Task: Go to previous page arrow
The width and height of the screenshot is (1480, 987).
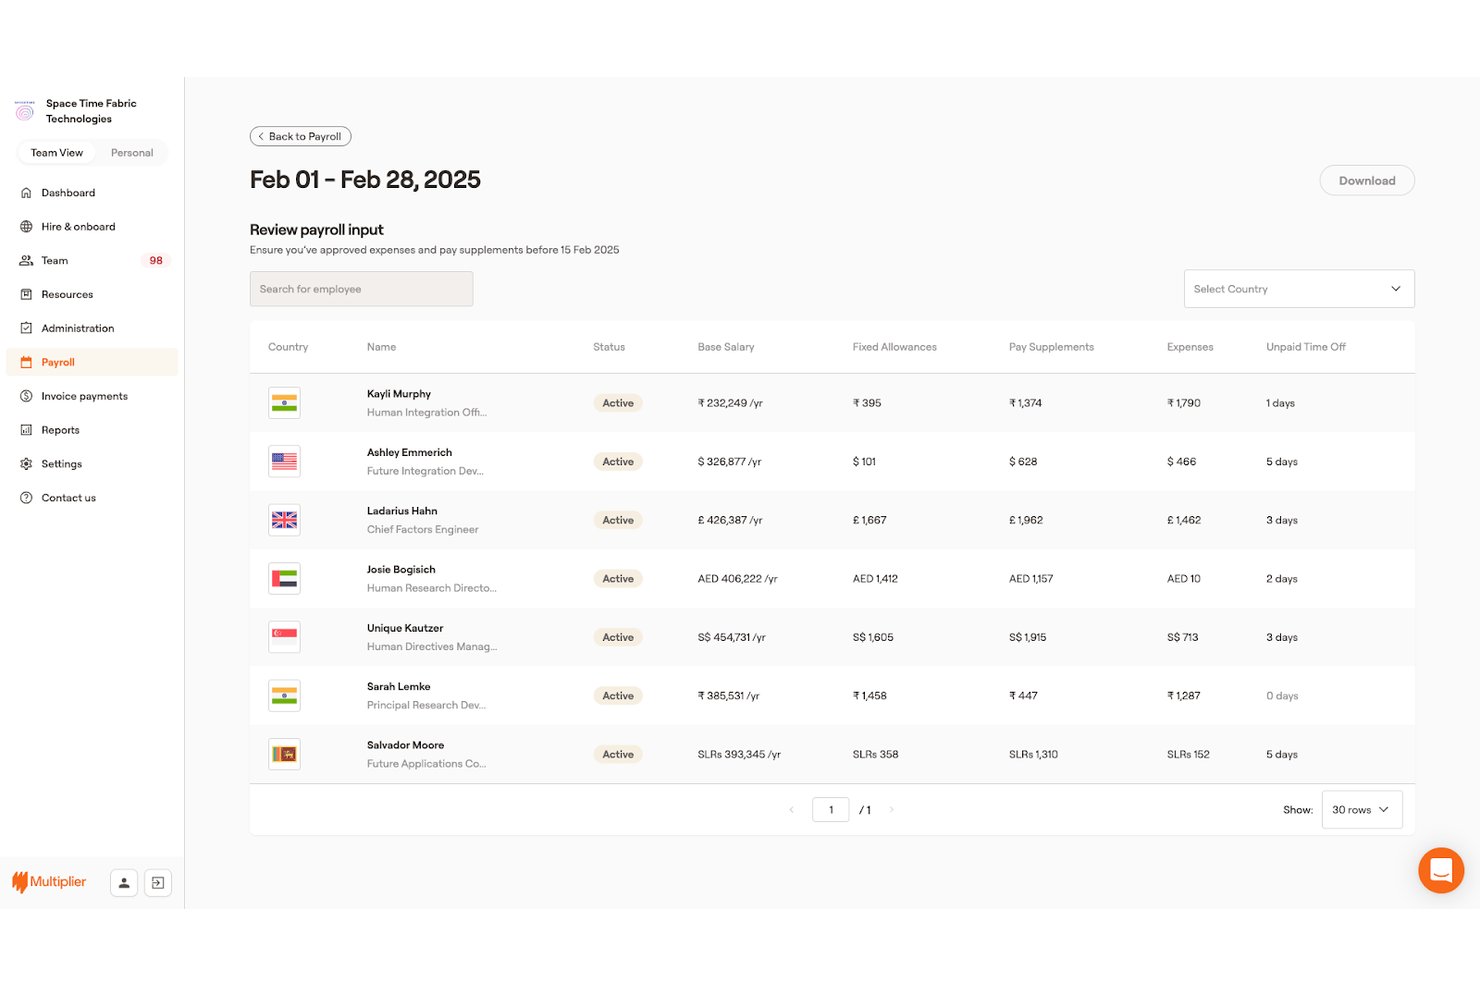Action: (x=792, y=810)
